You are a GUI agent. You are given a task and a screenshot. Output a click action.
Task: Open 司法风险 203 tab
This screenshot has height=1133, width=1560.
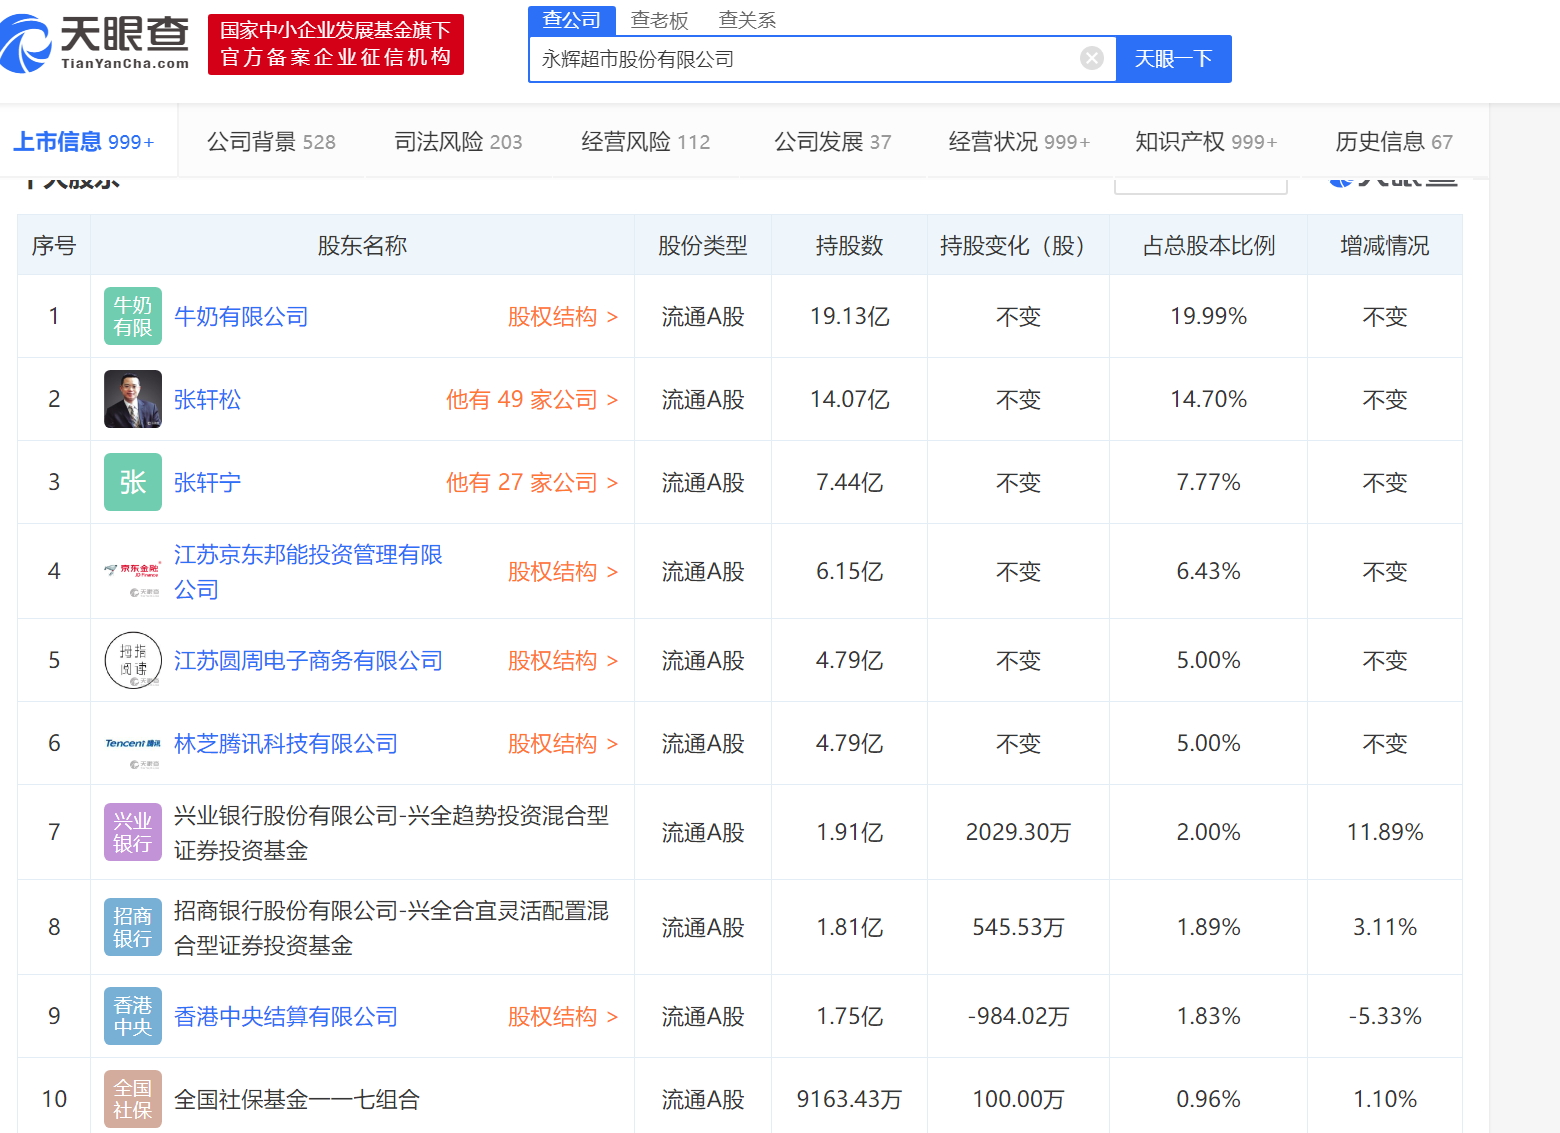(458, 142)
